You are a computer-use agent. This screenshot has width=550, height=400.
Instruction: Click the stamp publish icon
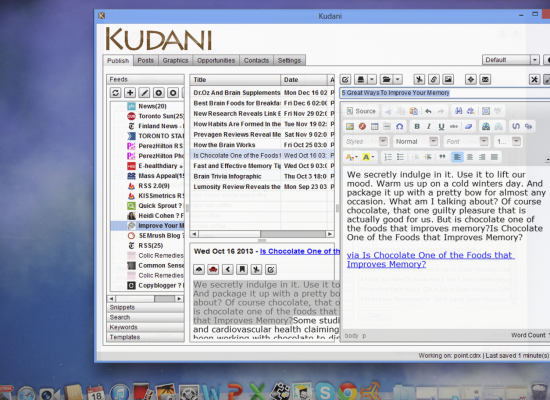361,80
